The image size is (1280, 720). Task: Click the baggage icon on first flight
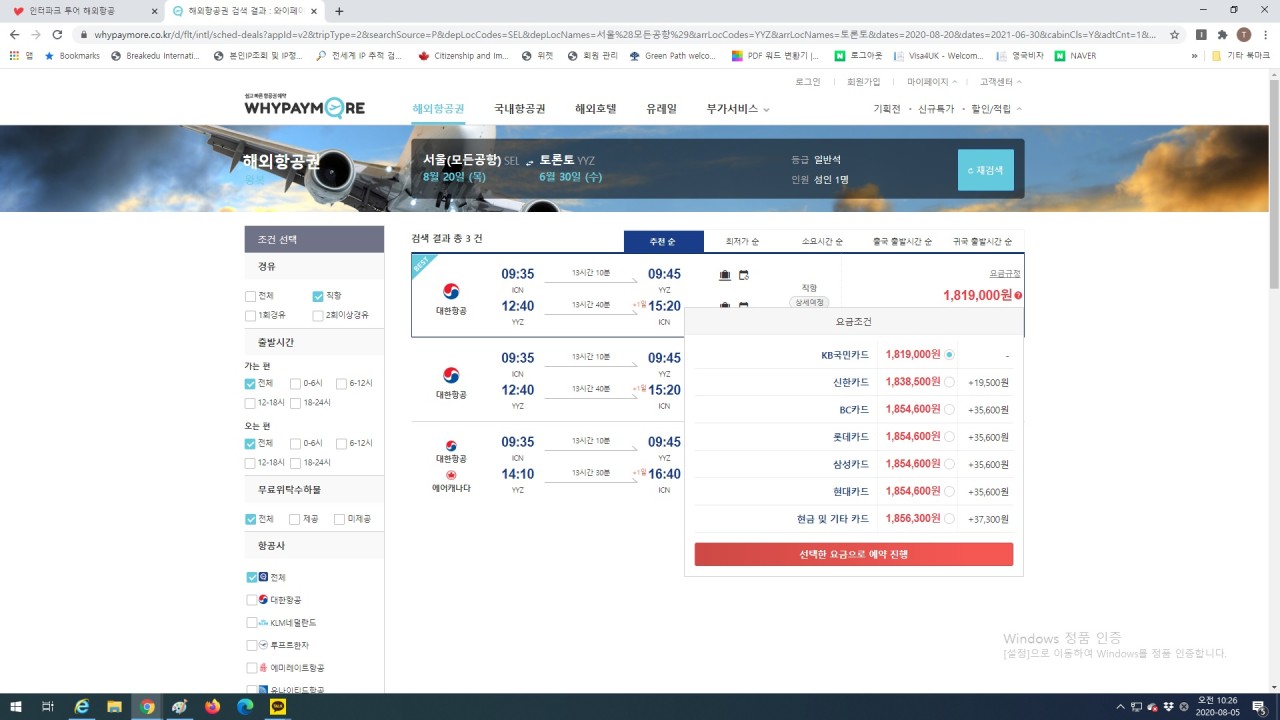(725, 275)
